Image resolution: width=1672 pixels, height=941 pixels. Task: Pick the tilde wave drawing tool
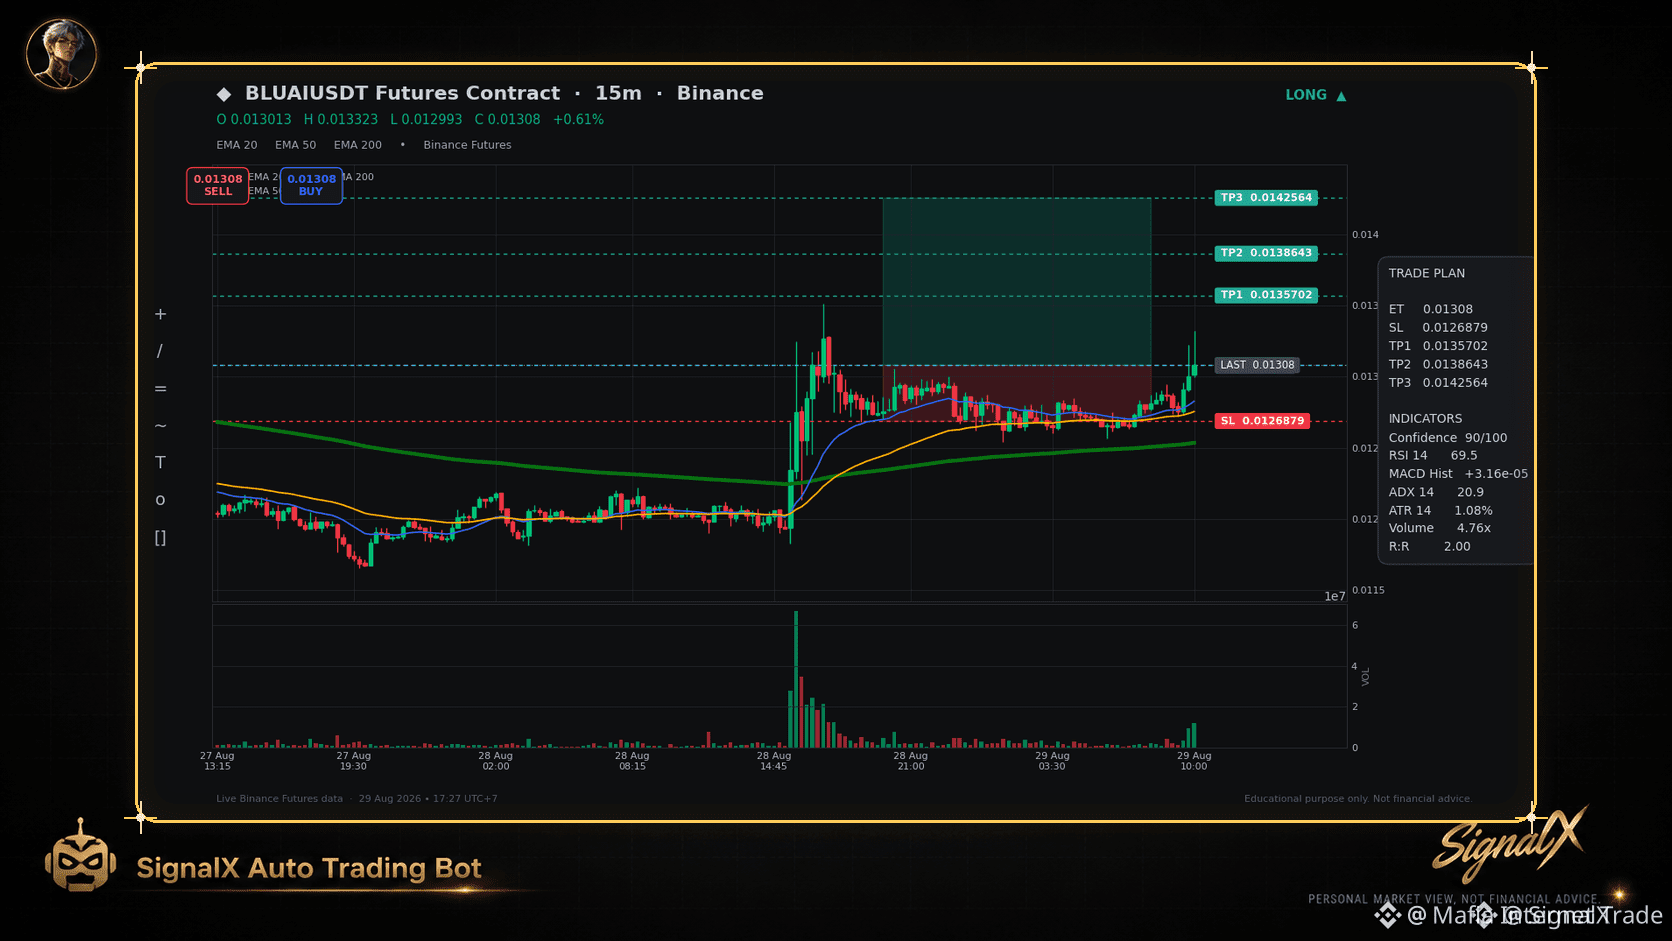click(x=160, y=425)
